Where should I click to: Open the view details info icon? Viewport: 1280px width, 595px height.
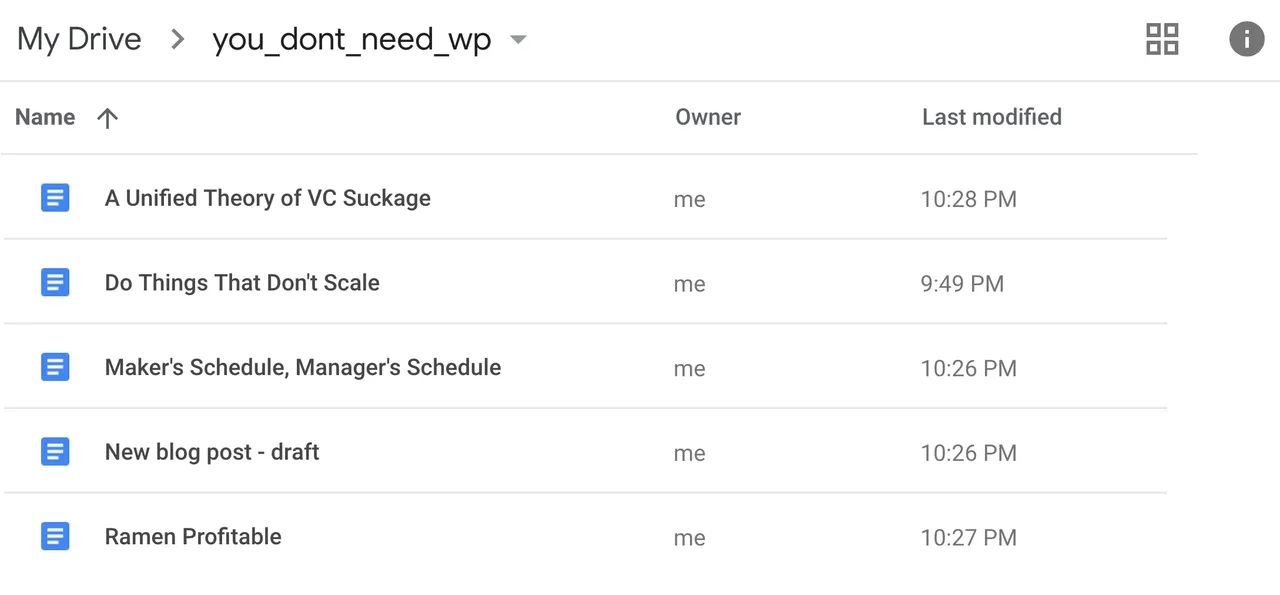click(x=1246, y=39)
